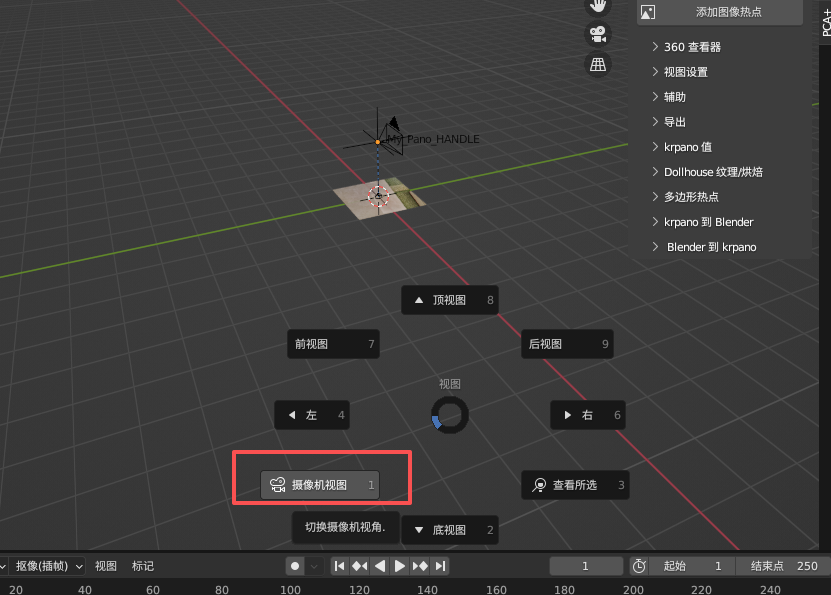Click the 结束点 end frame field
Screen dimensions: 831x595
point(784,566)
